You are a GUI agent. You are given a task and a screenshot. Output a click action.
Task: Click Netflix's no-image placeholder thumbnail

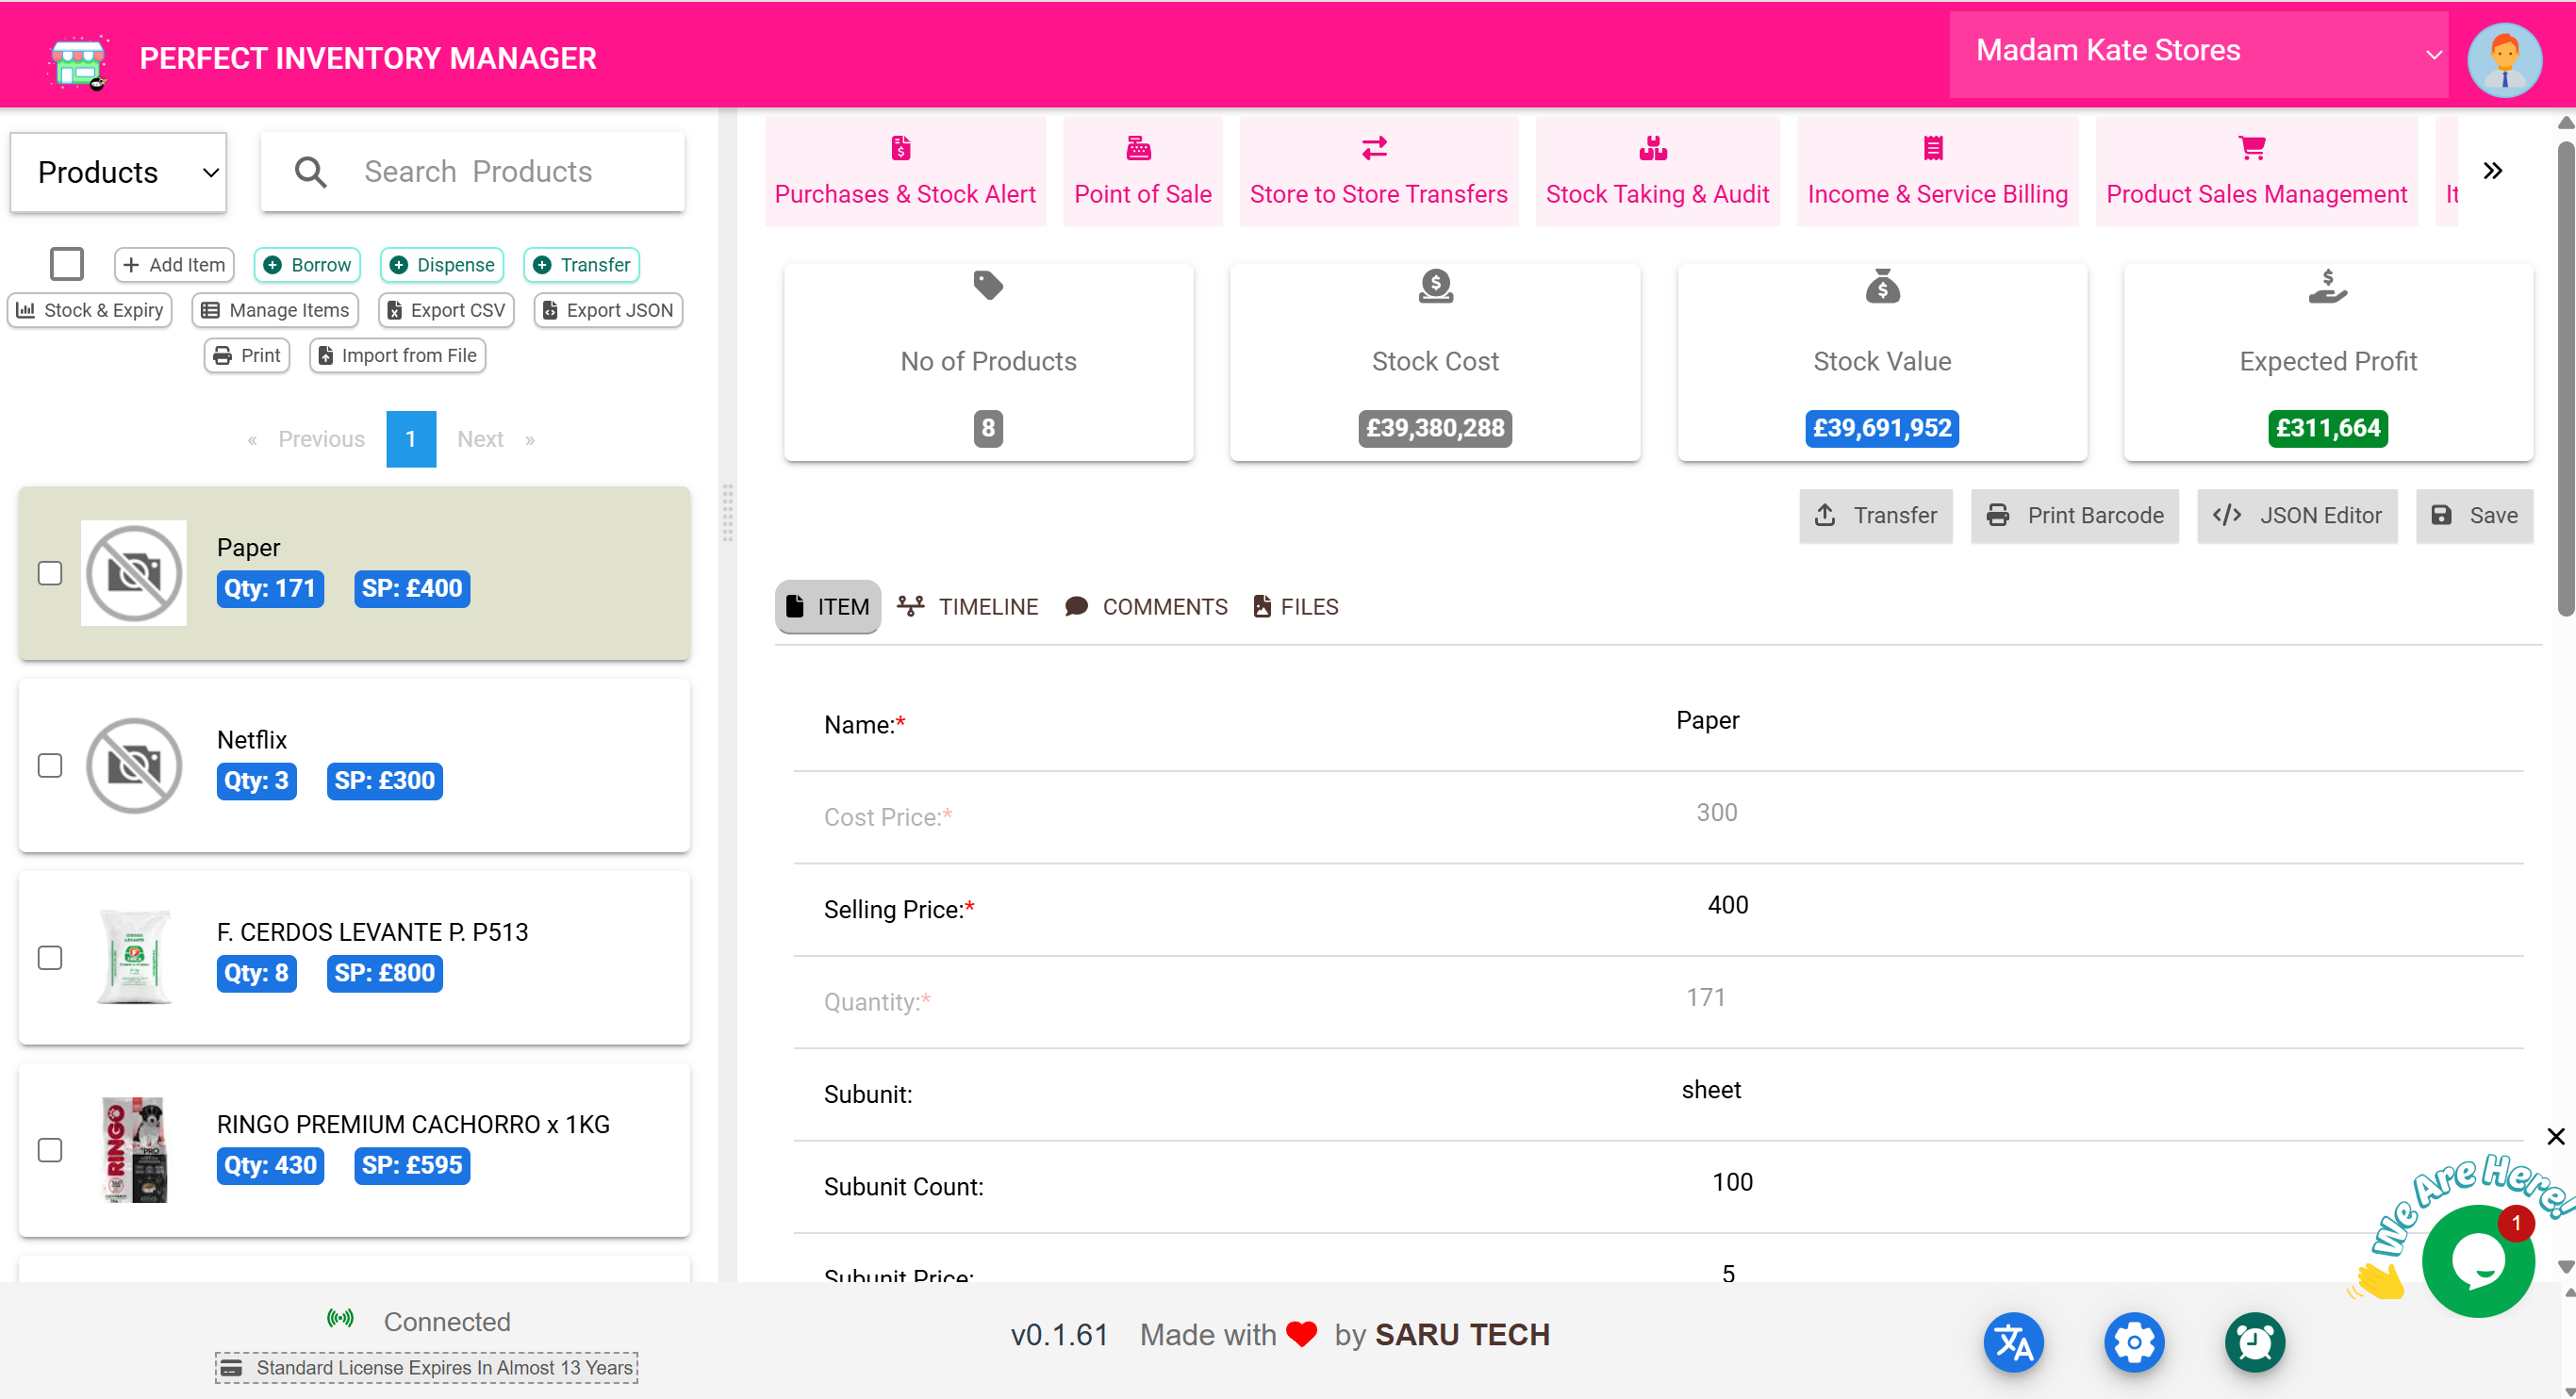[x=134, y=766]
